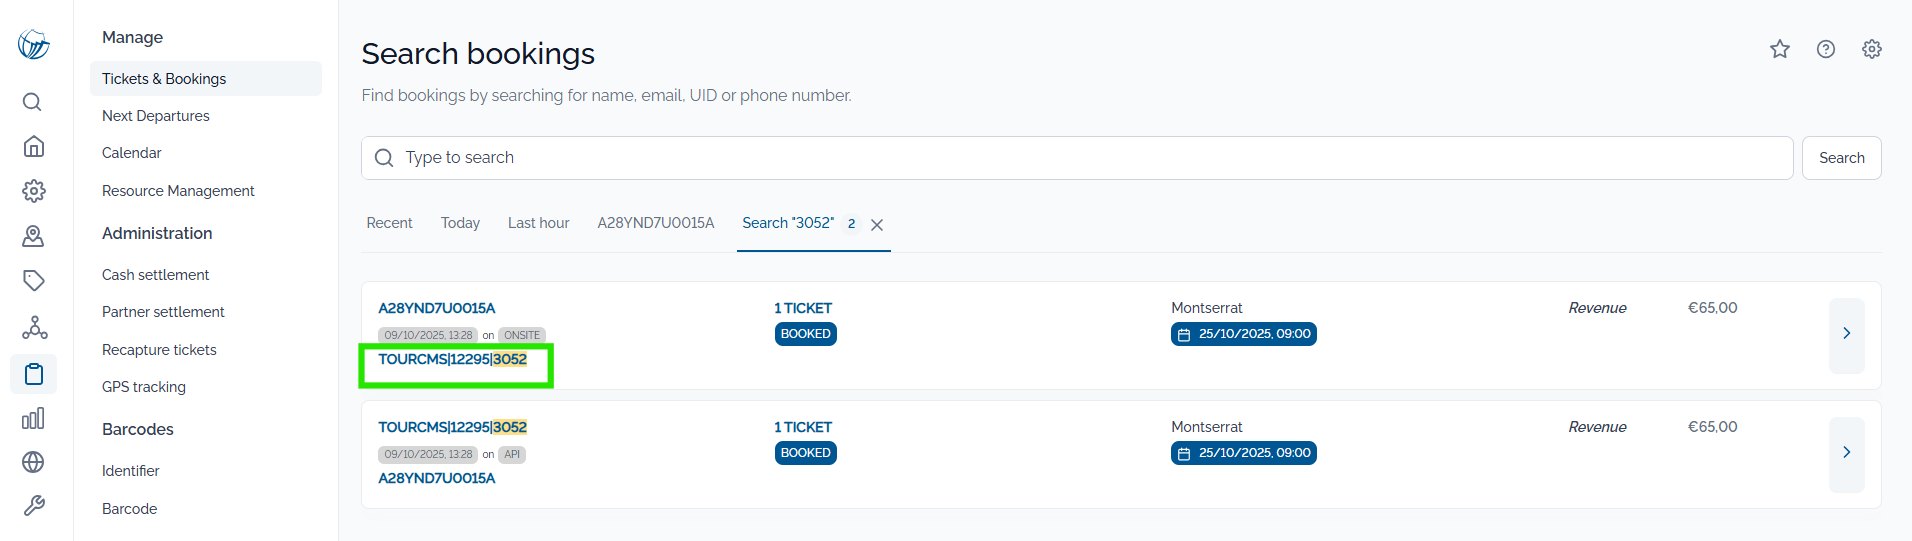Click the 09/10/2025, 13:28 stamp in the ONSITE row
1912x541 pixels.
point(428,335)
